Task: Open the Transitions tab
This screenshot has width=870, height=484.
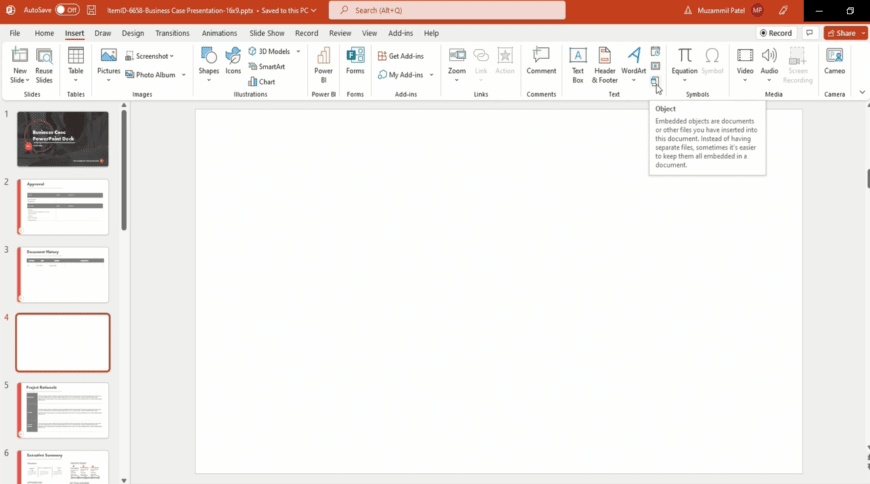Action: 172,33
